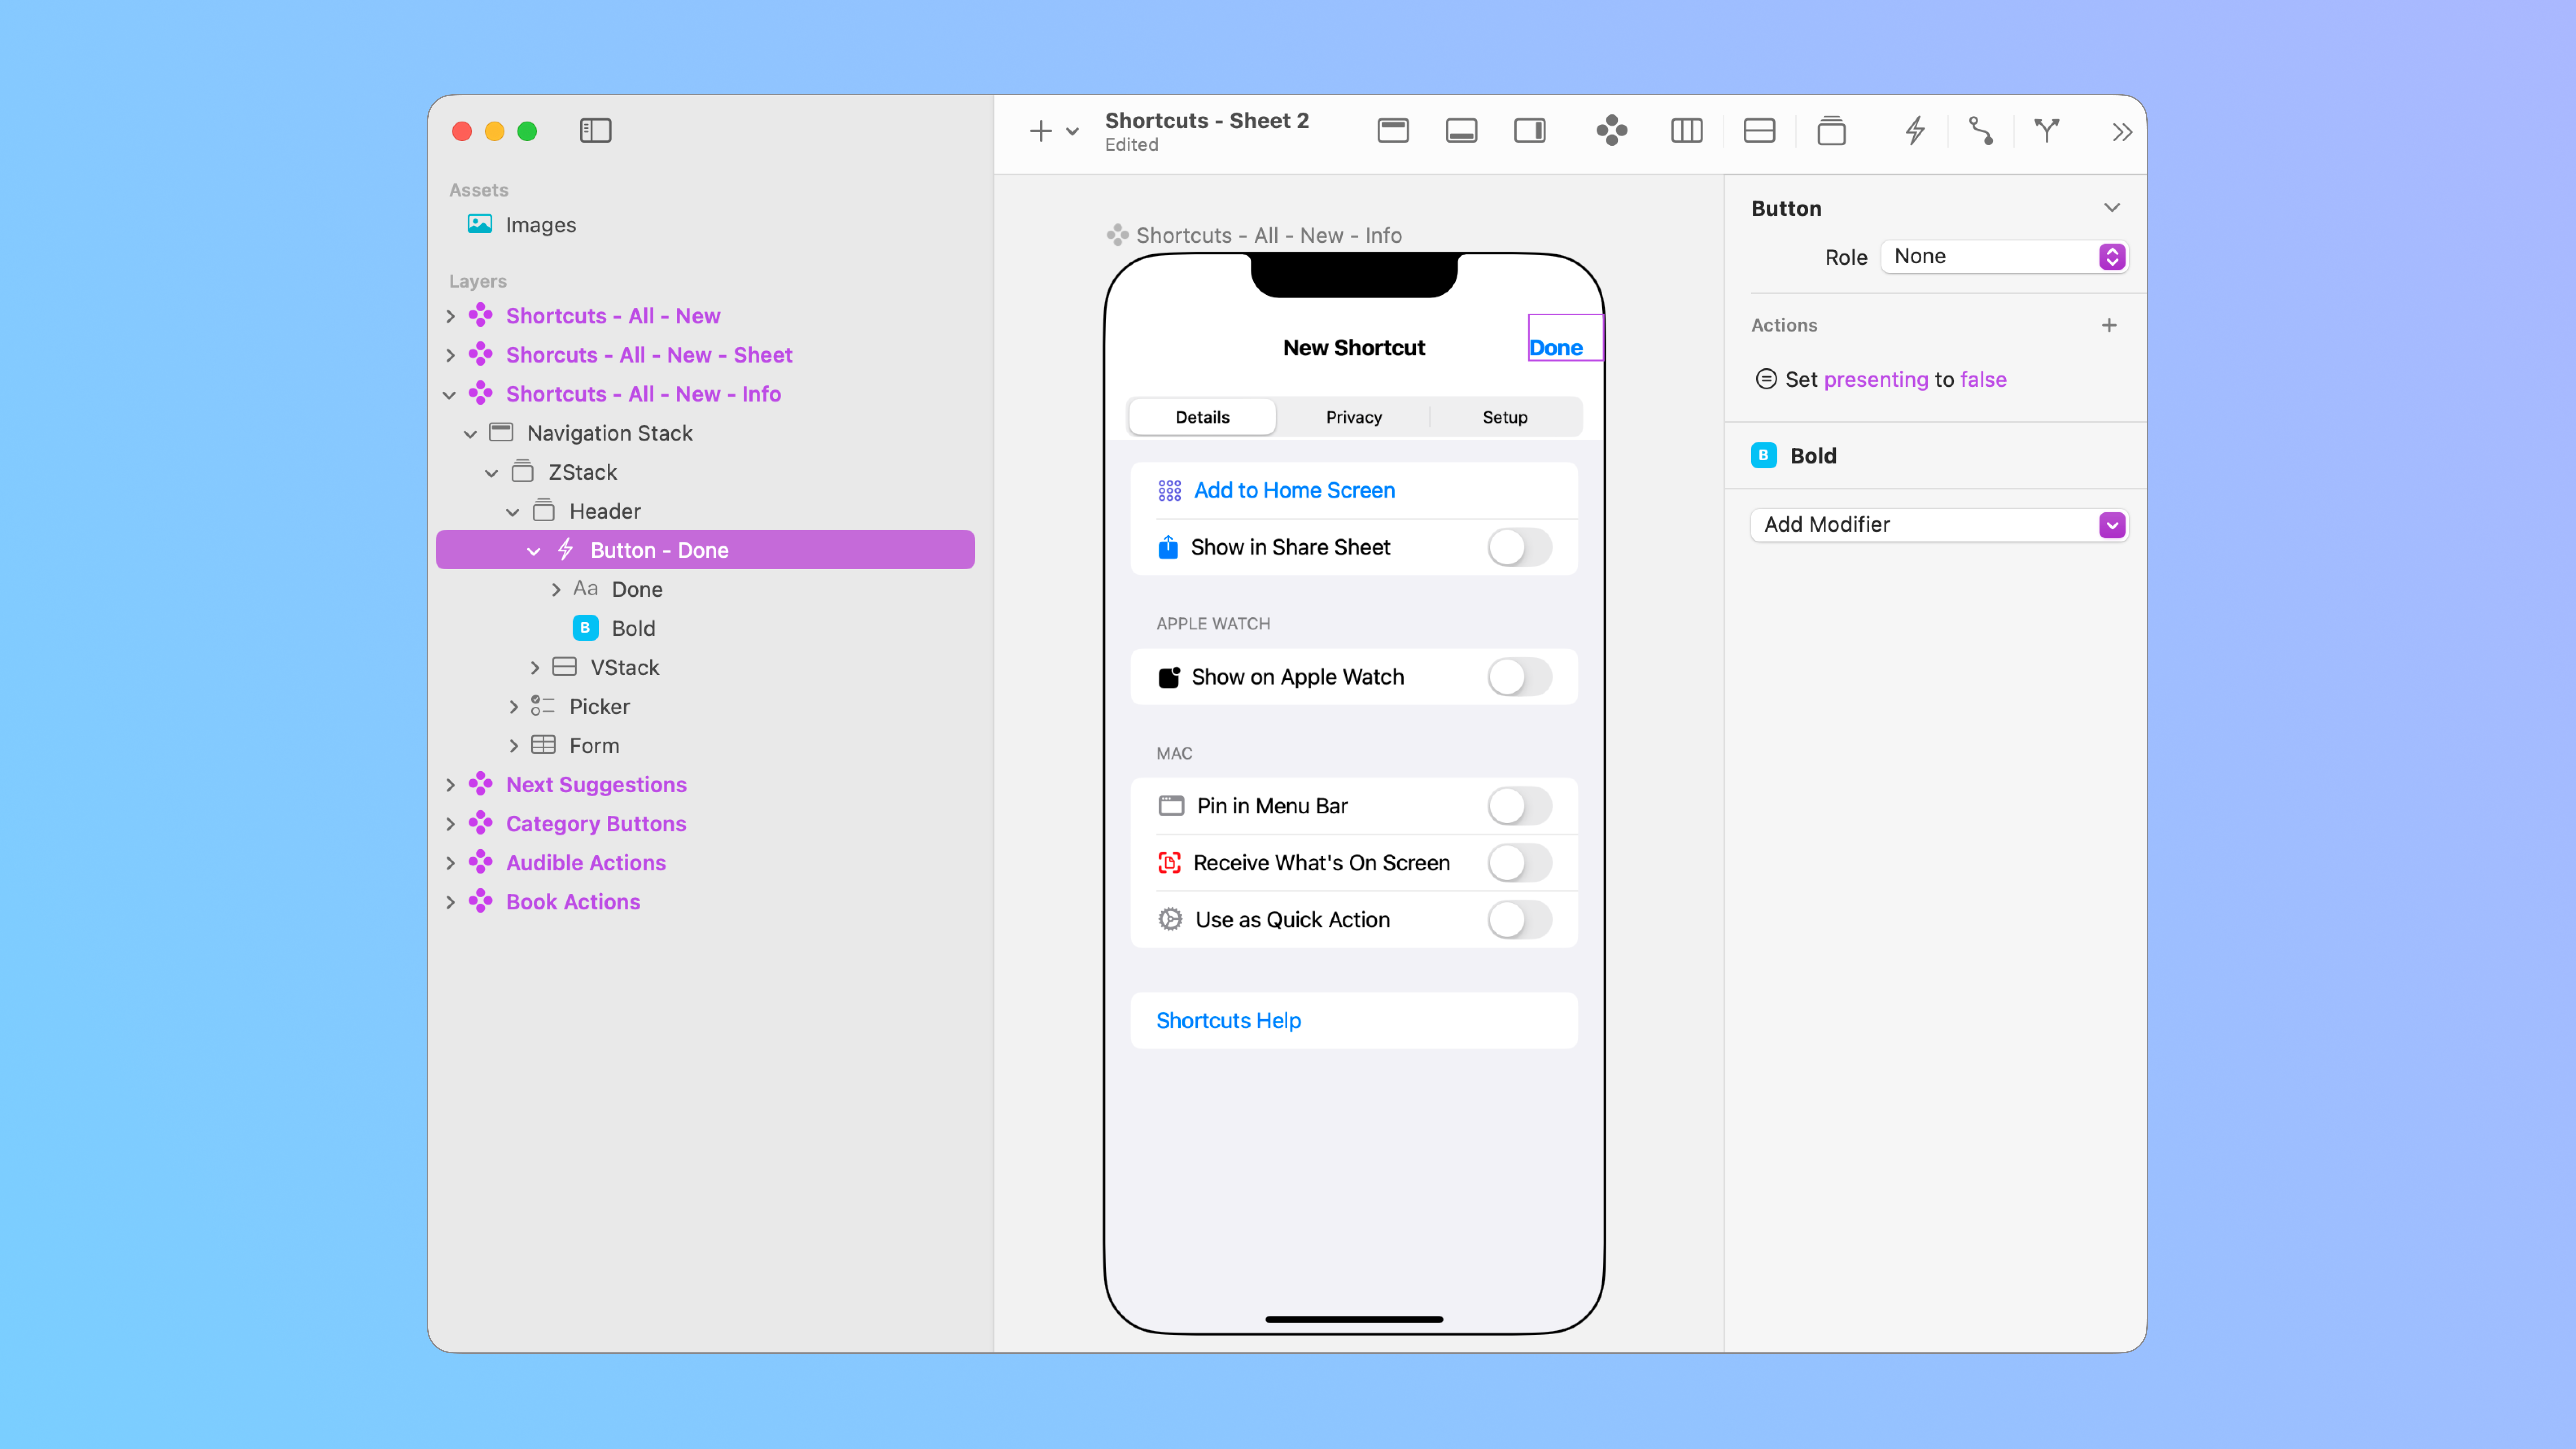This screenshot has height=1449, width=2576.
Task: Click the branch condition icon in toolbar
Action: (2047, 131)
